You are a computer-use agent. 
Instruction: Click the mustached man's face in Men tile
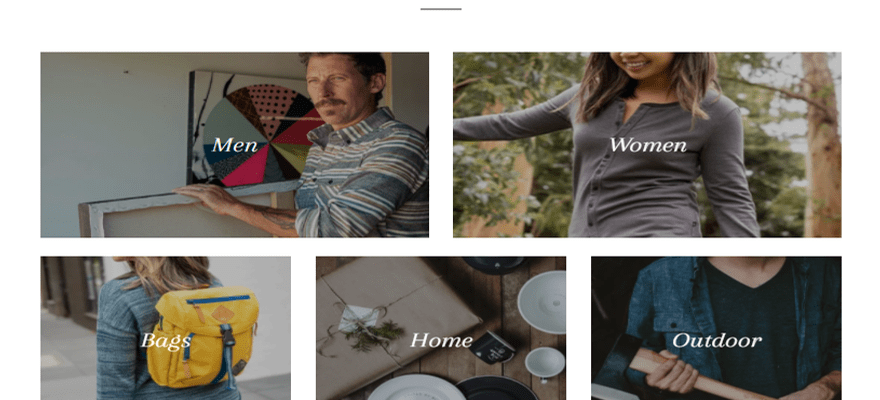338,90
